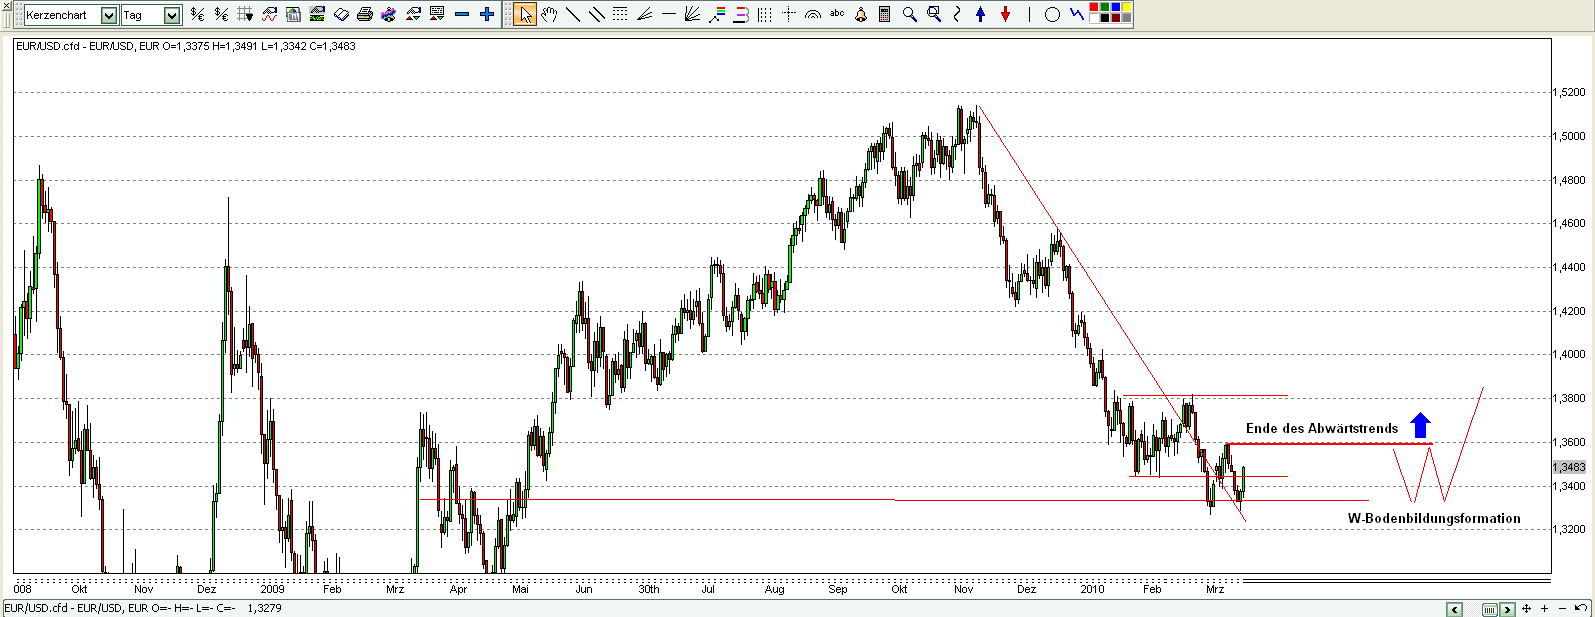The height and width of the screenshot is (617, 1595).
Task: Click the 1,5200 price axis label
Action: (x=1570, y=92)
